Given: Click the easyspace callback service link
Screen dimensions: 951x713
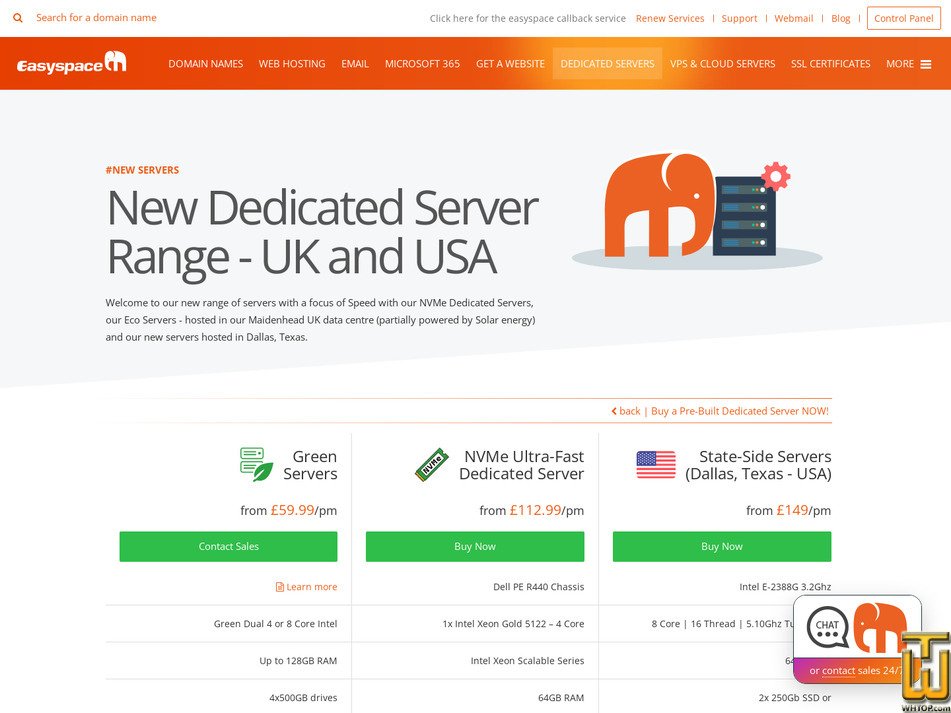Looking at the screenshot, I should point(528,18).
